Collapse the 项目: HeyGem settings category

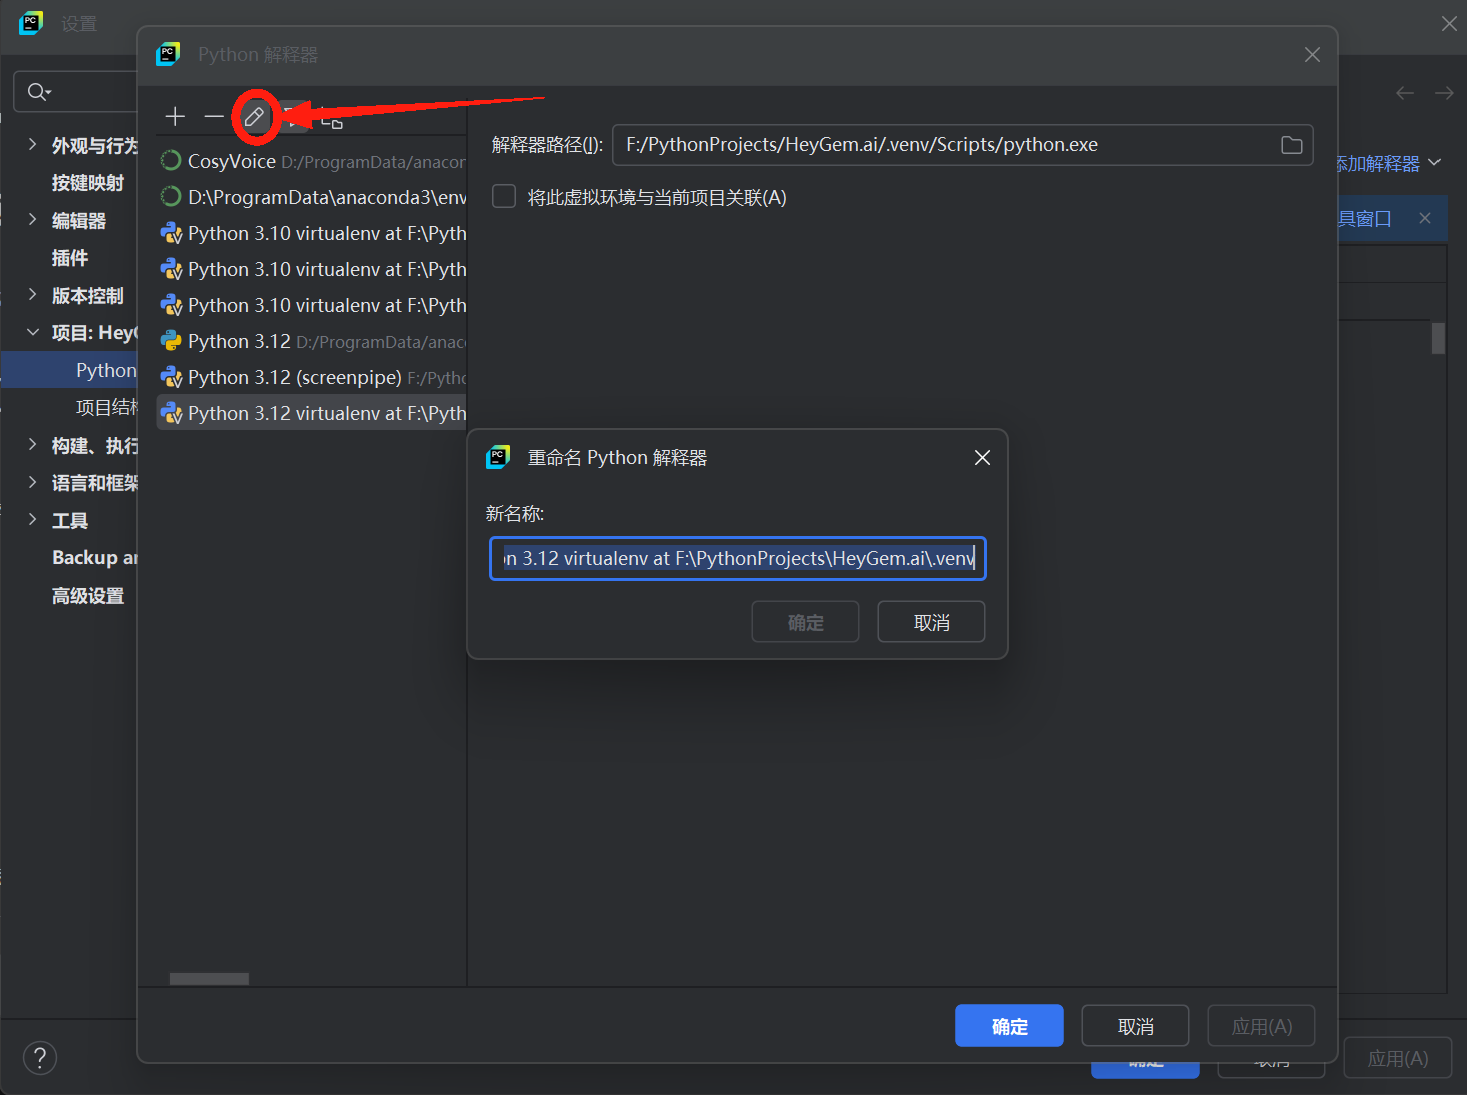(32, 332)
